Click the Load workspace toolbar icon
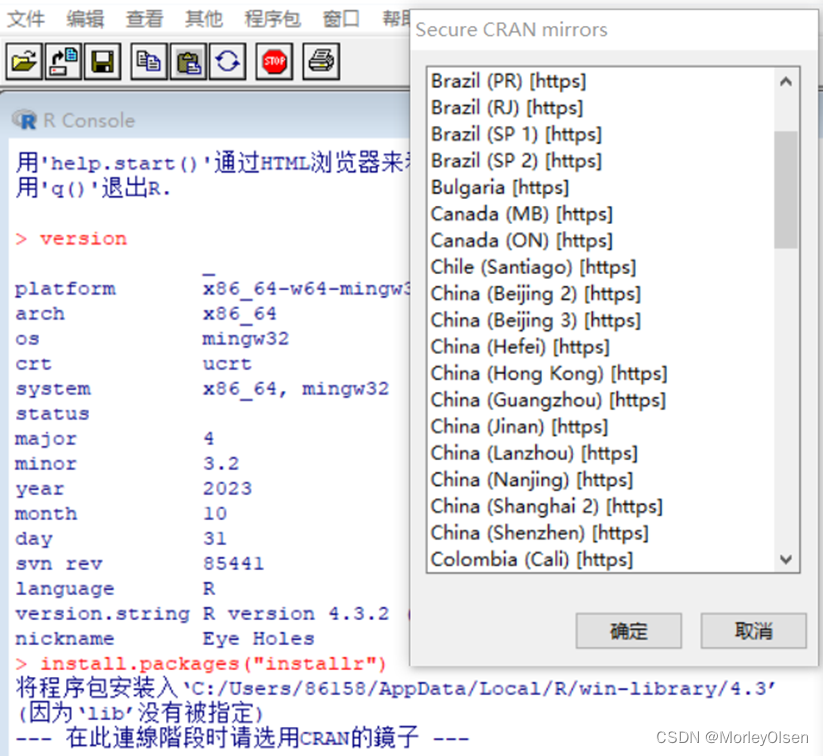823x756 pixels. [63, 61]
